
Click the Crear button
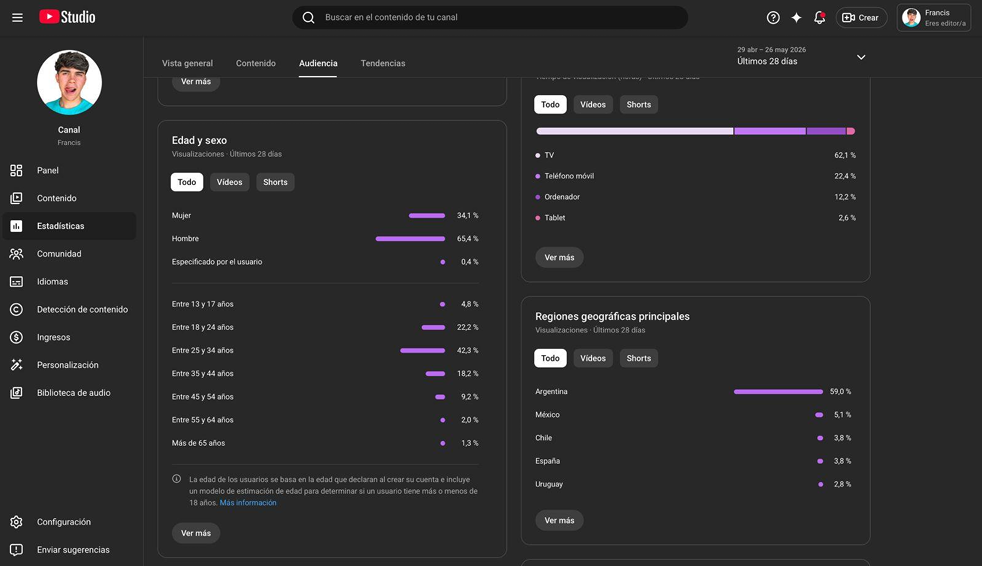(861, 18)
